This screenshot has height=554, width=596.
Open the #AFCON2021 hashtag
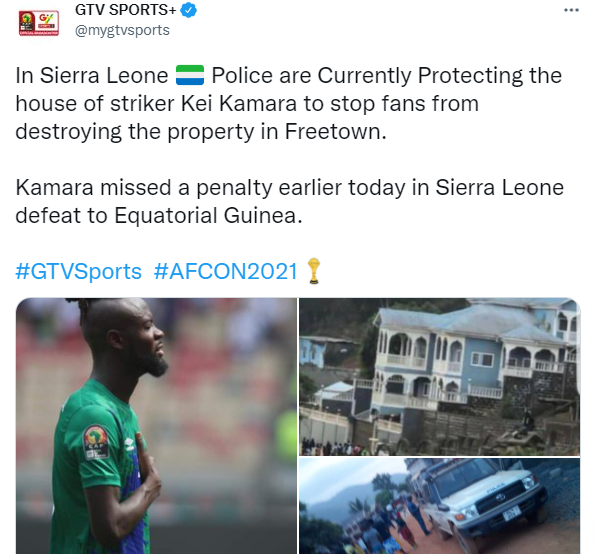(225, 271)
